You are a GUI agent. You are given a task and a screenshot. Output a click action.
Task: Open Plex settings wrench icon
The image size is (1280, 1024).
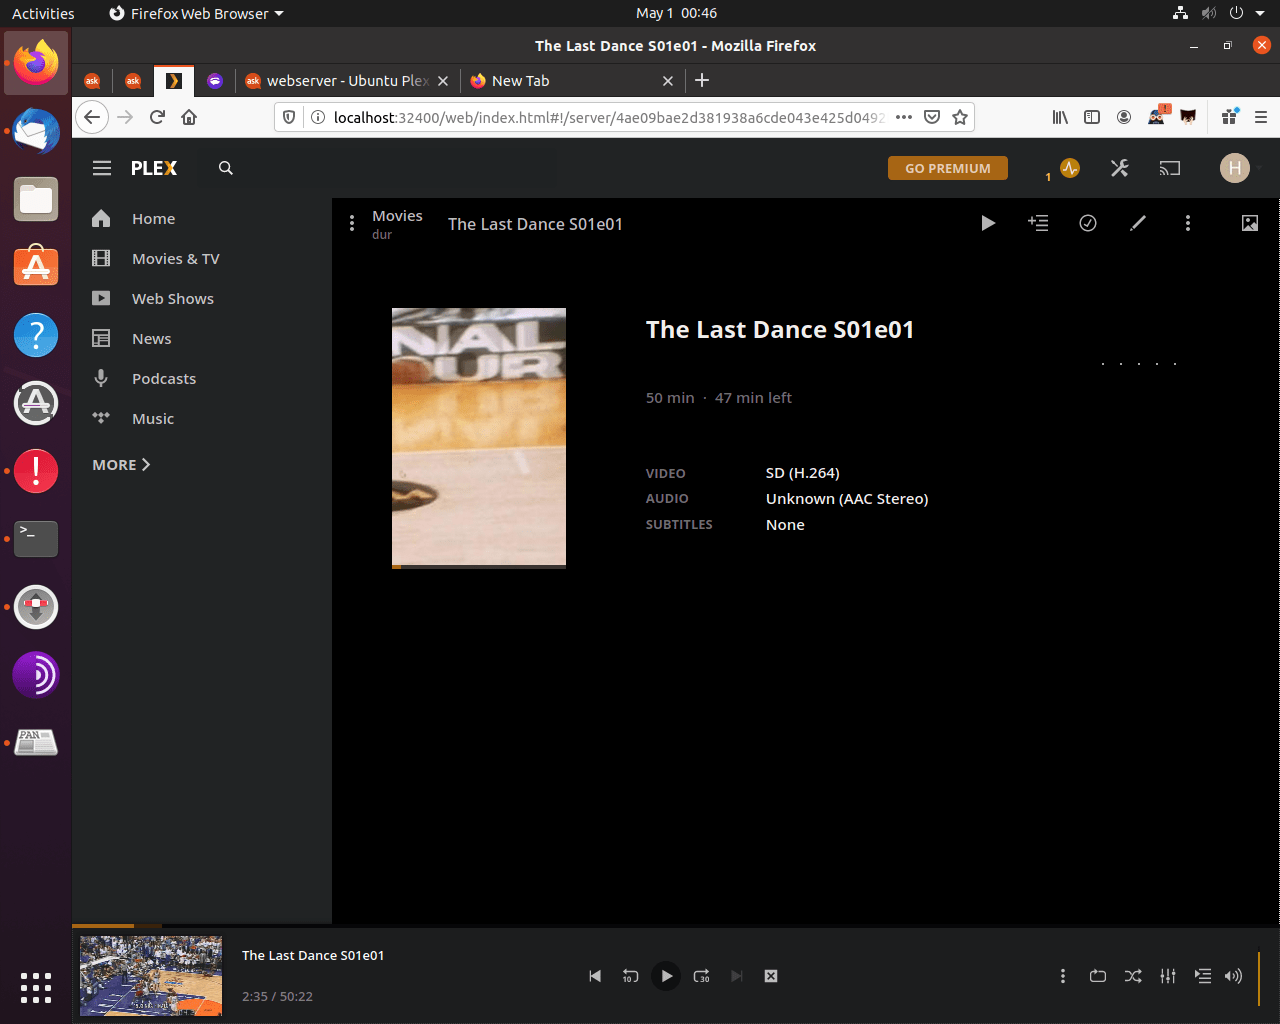pos(1119,168)
